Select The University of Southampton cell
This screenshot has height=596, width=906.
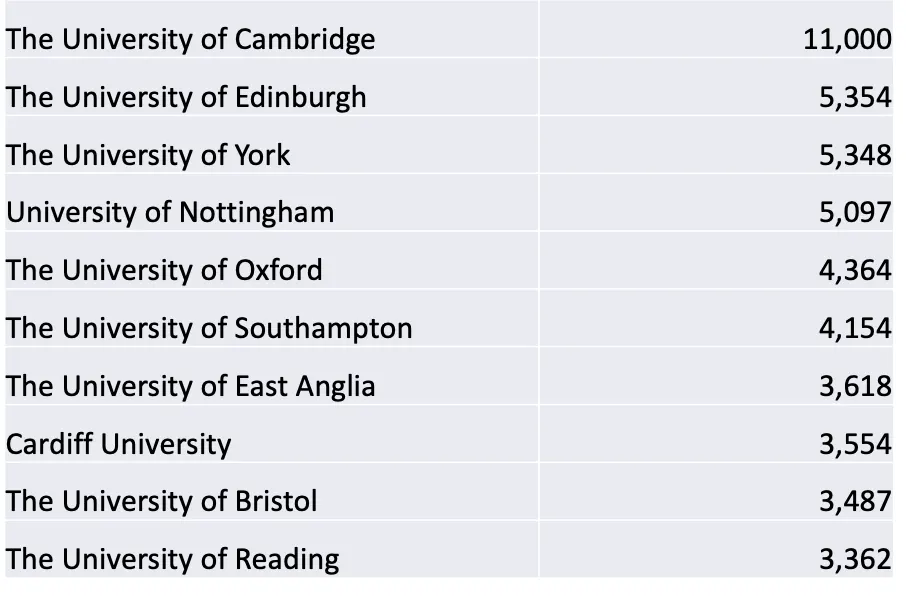click(272, 318)
